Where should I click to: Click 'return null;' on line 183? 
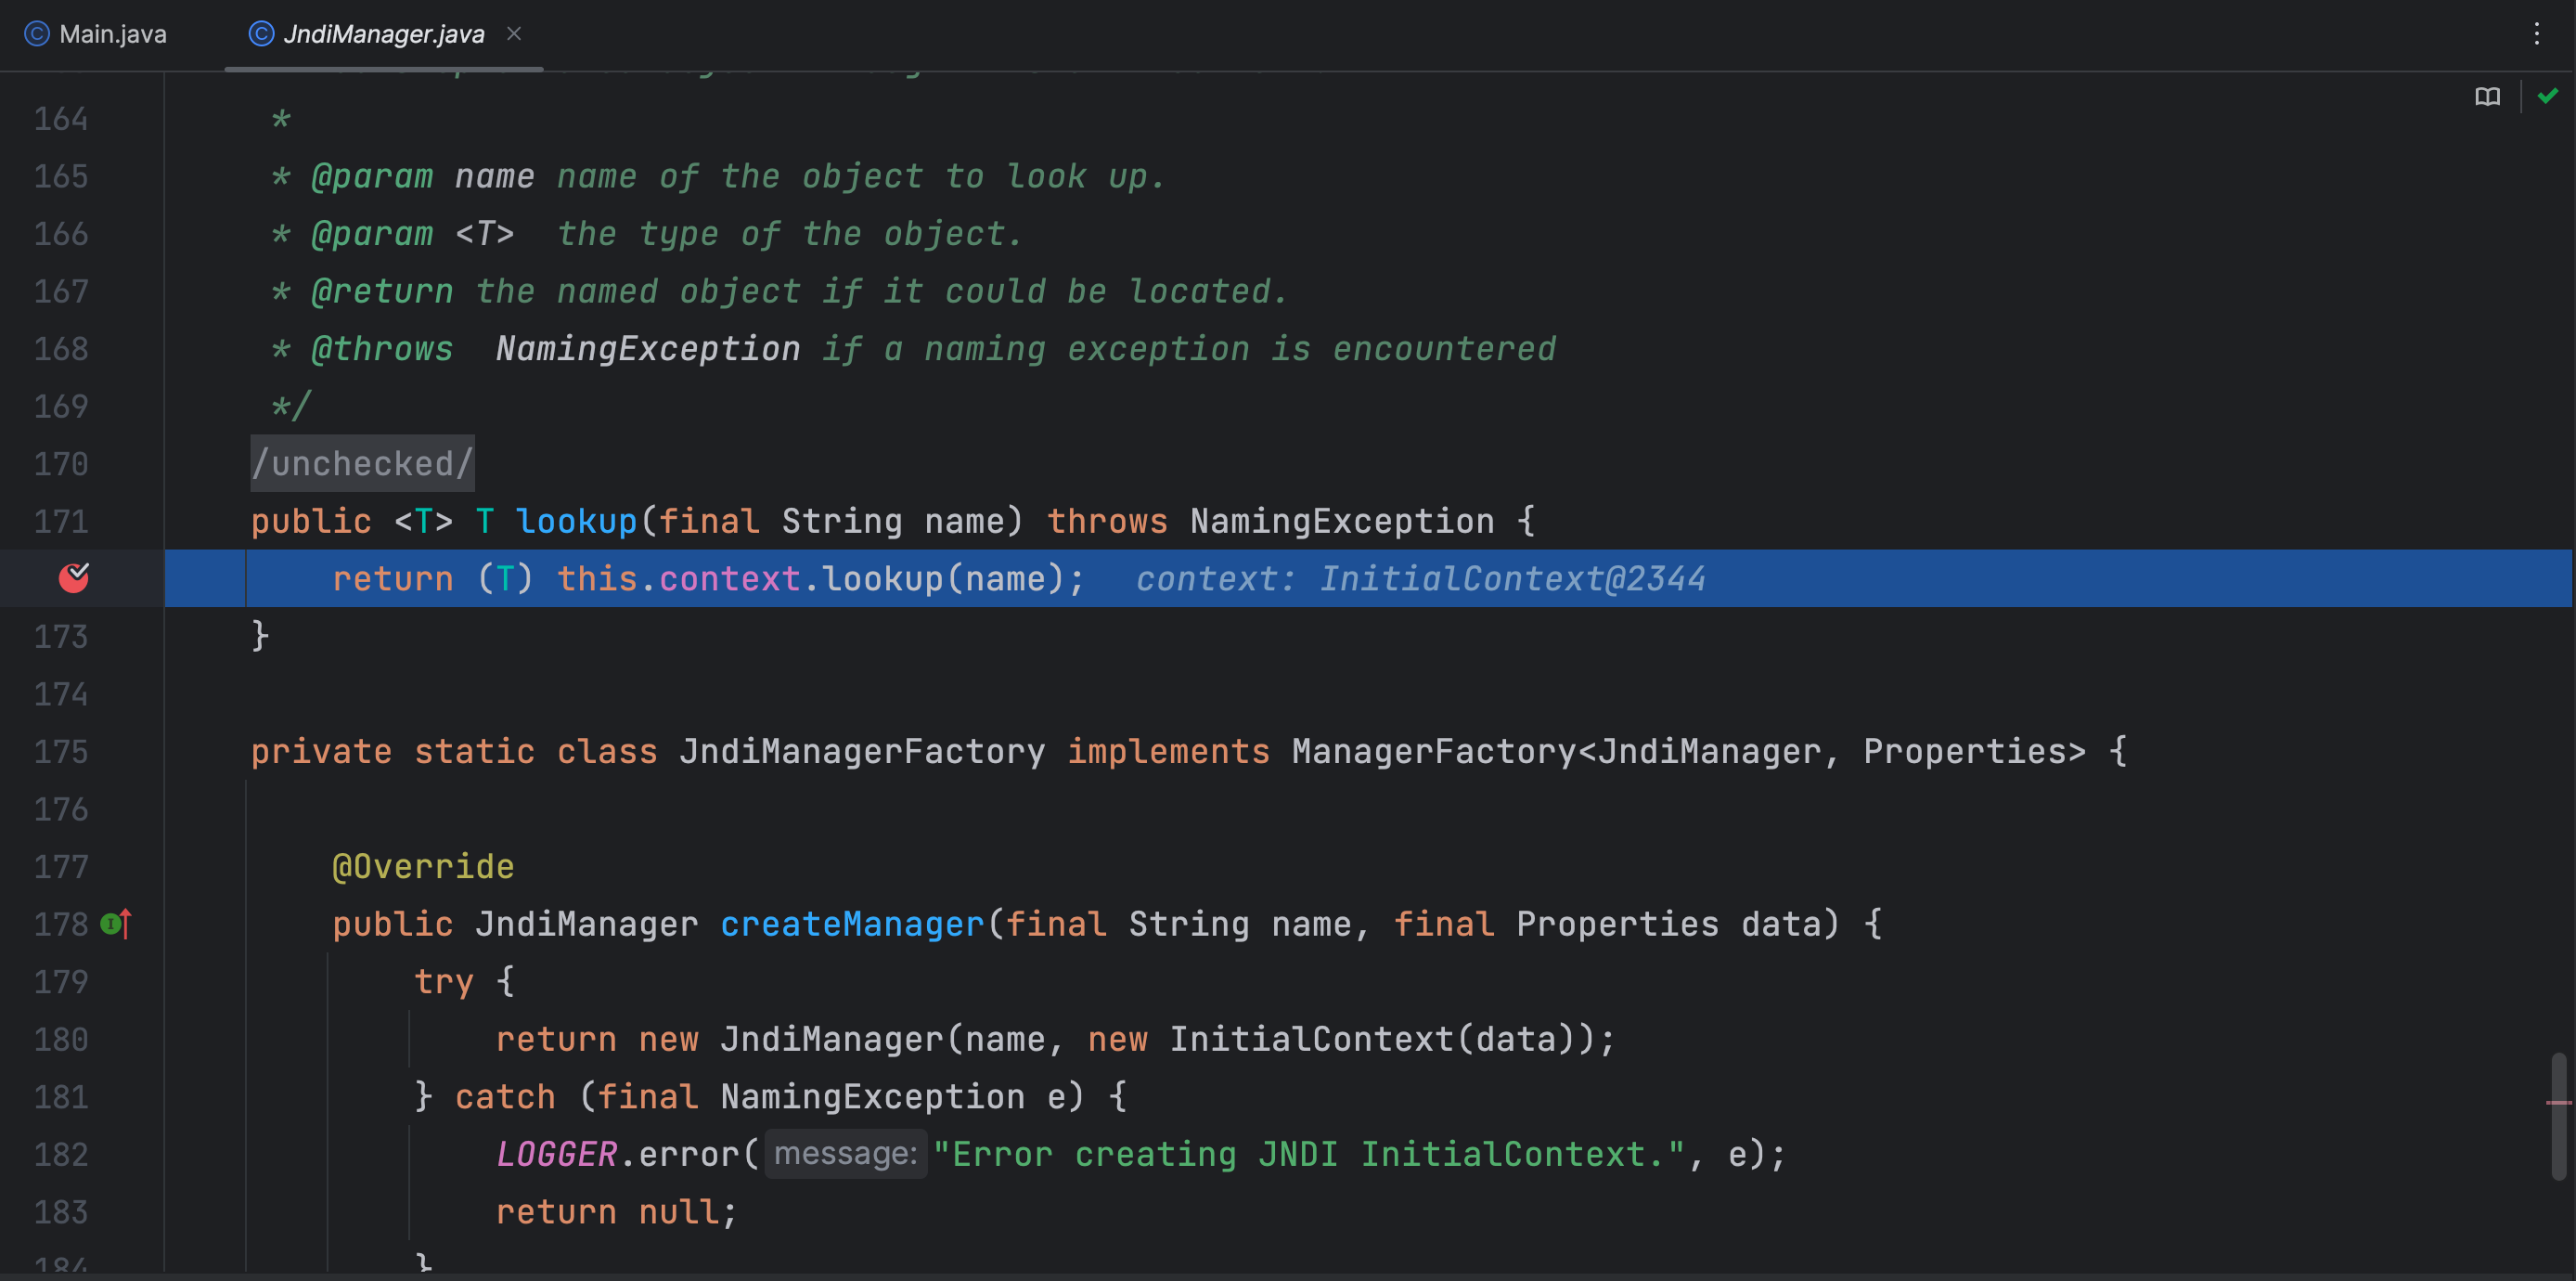(x=617, y=1212)
